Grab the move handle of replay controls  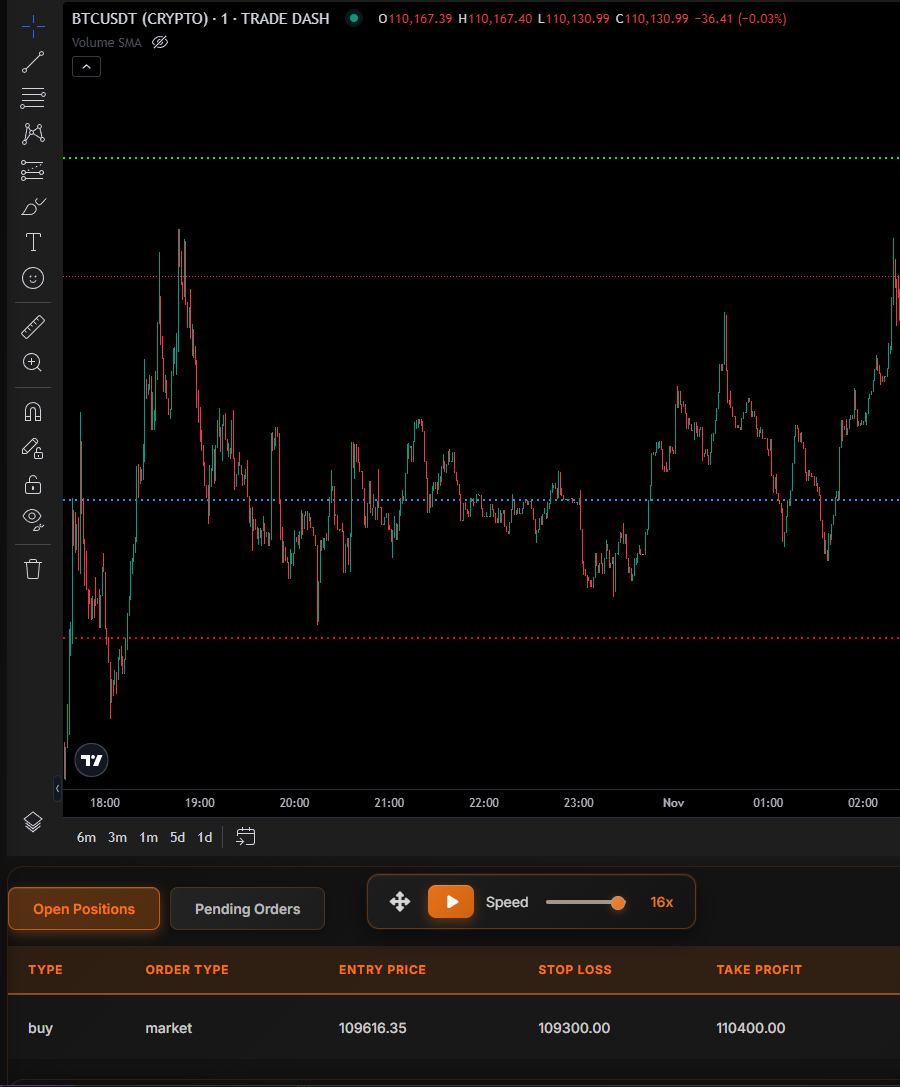pos(400,902)
